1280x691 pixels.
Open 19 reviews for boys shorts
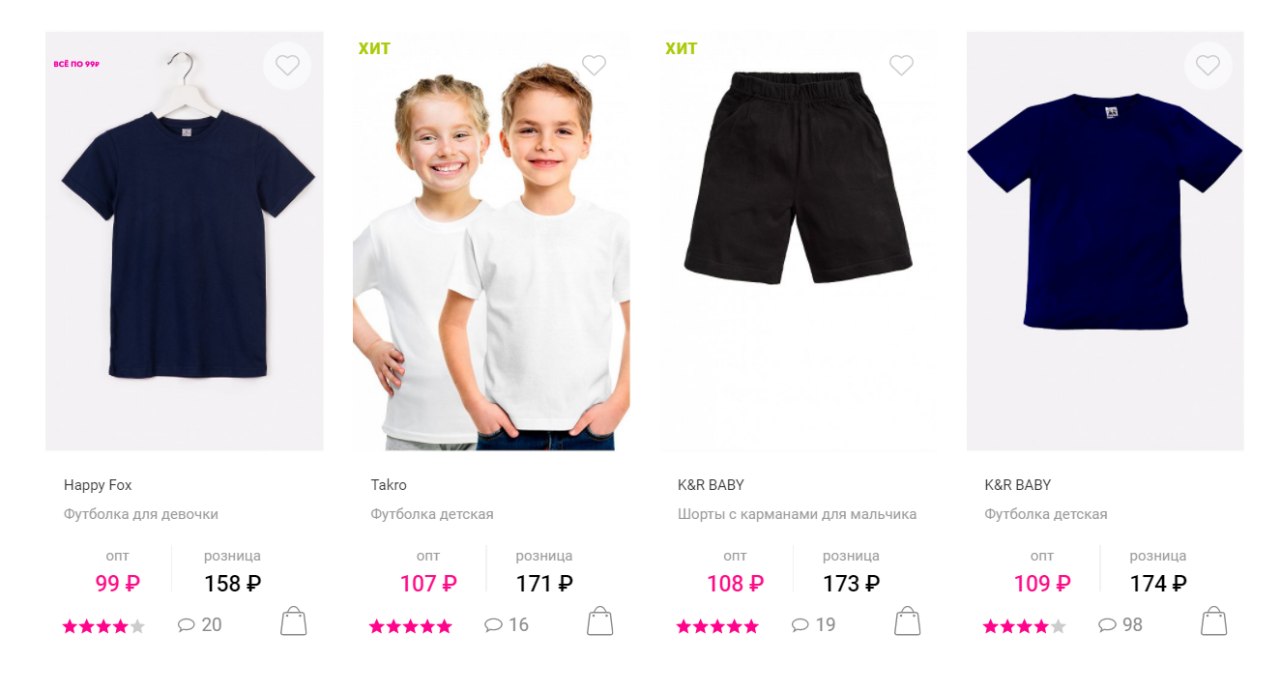(x=814, y=625)
